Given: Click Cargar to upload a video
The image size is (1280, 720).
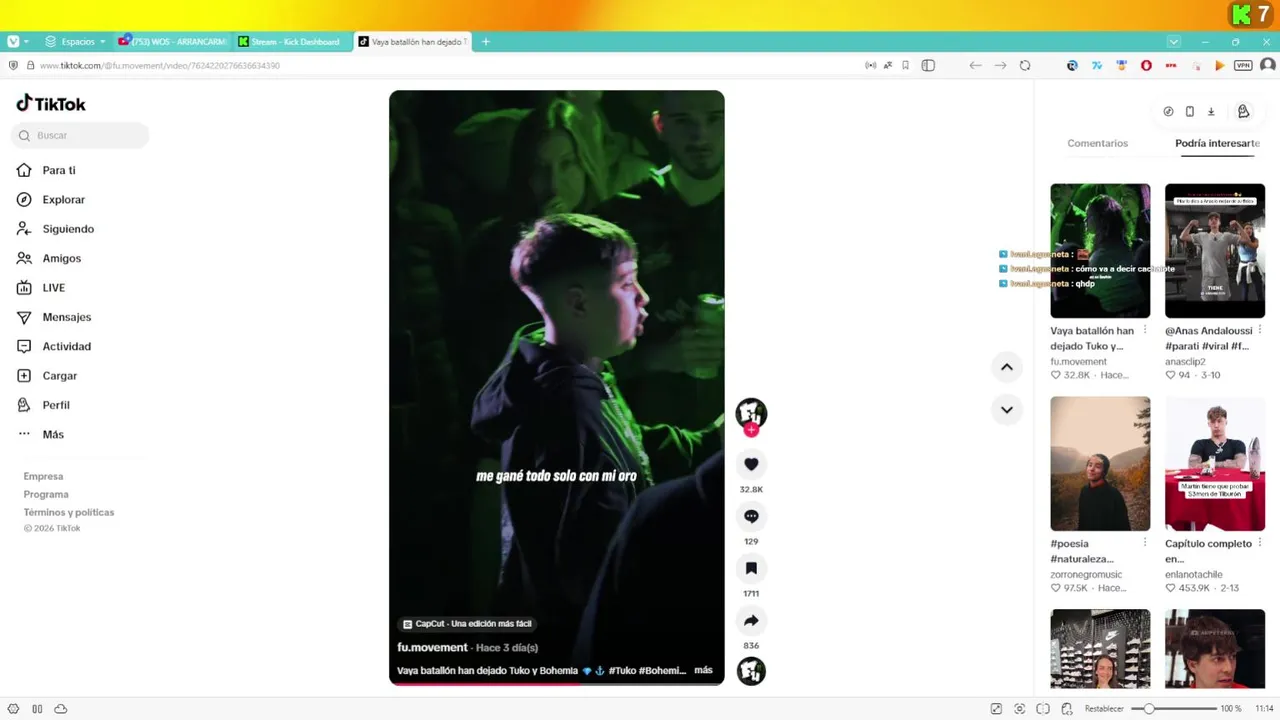Looking at the screenshot, I should pyautogui.click(x=47, y=375).
